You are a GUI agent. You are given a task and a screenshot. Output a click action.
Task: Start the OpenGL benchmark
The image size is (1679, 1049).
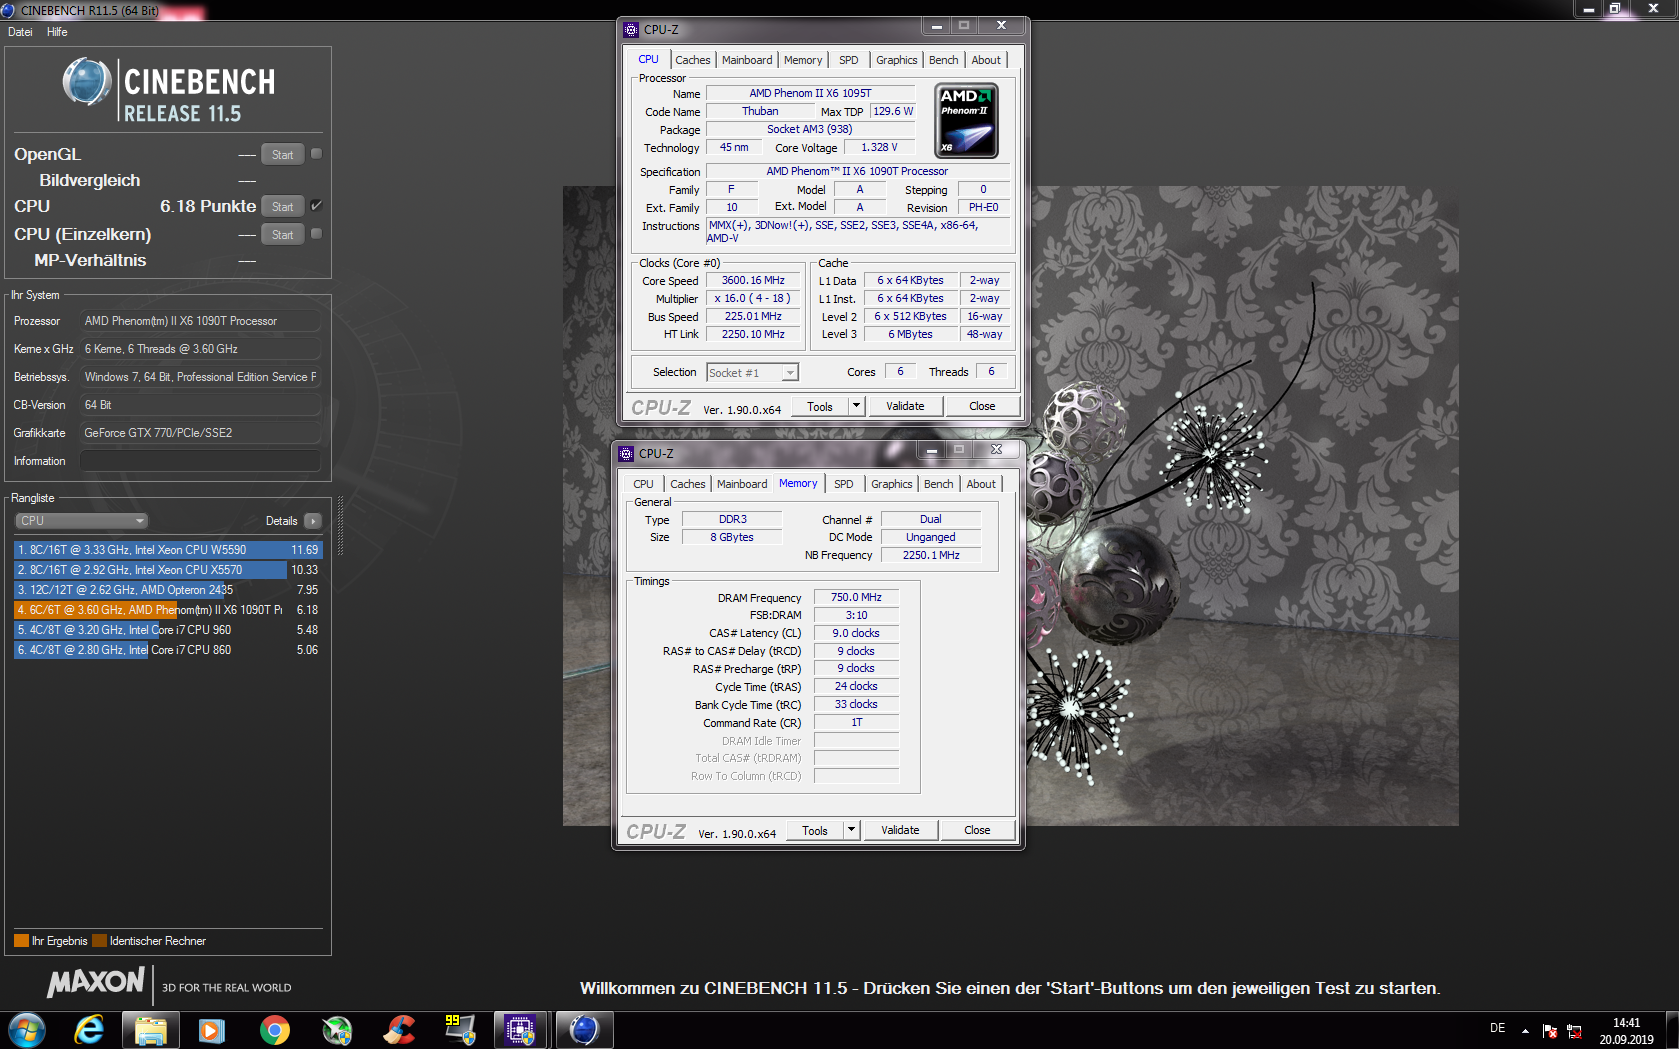pyautogui.click(x=283, y=154)
